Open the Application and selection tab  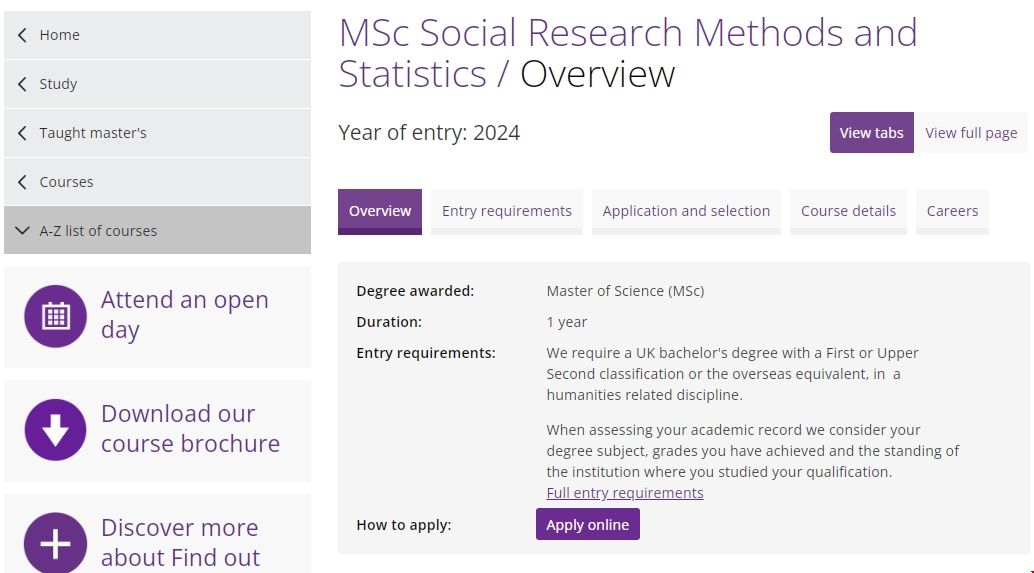(686, 211)
